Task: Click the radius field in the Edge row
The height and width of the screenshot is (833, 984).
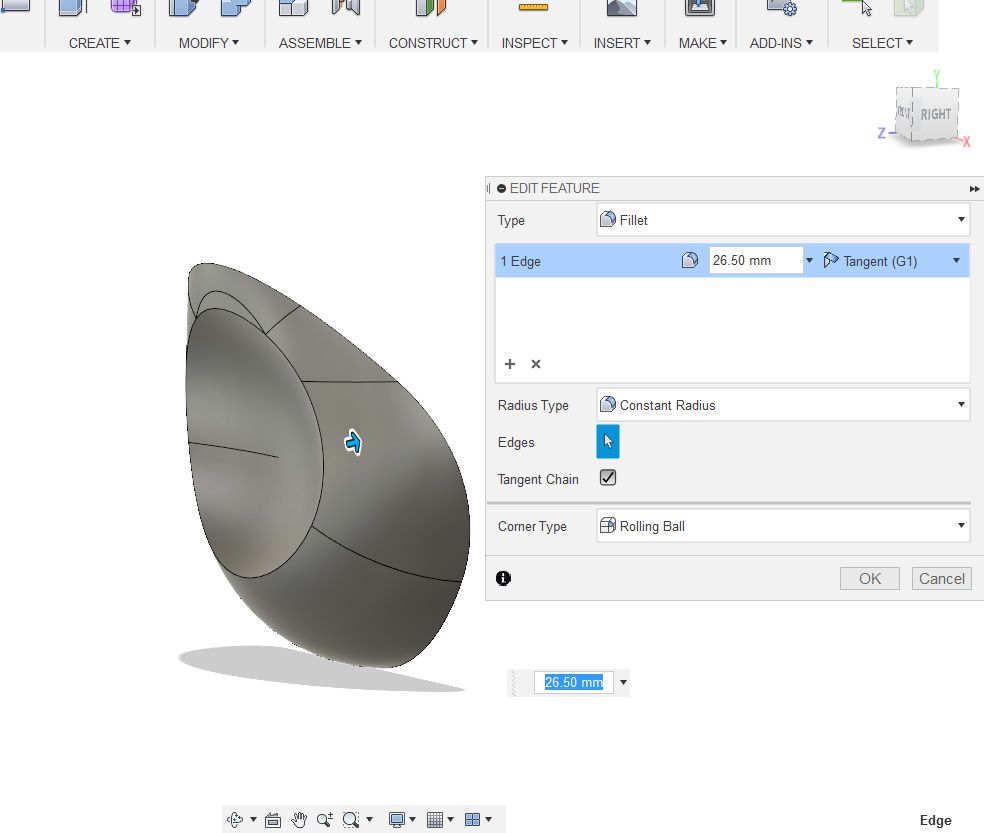Action: pos(756,261)
